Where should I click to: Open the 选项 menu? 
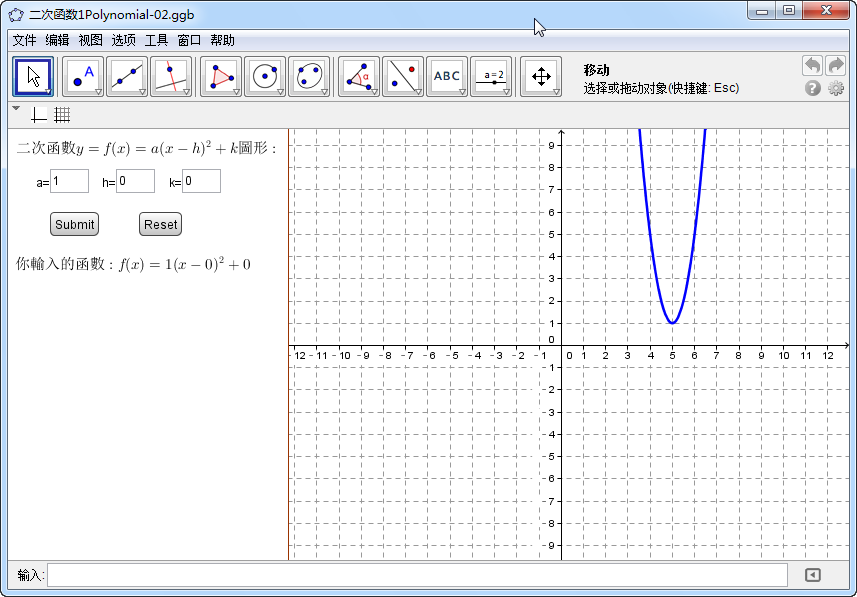[x=124, y=40]
